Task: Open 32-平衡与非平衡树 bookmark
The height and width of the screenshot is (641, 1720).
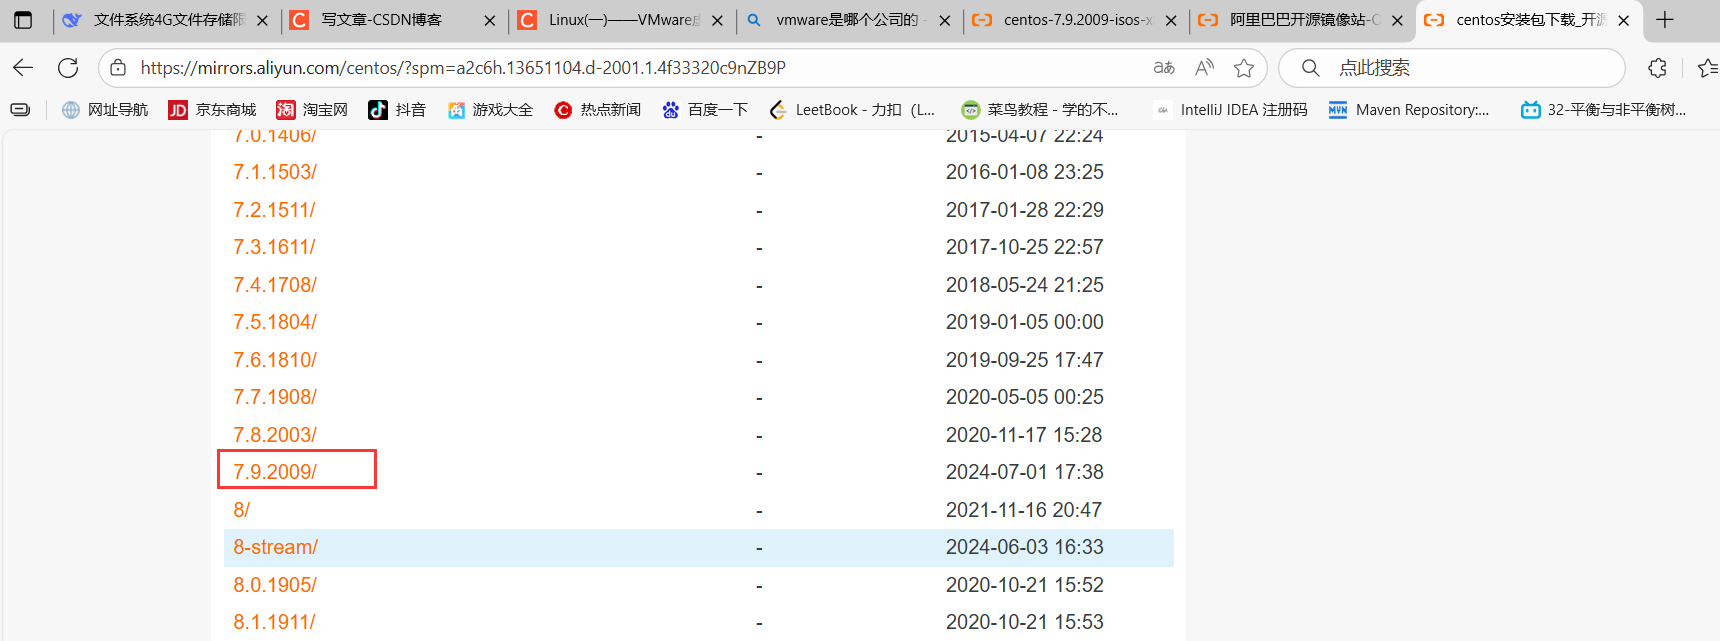Action: point(1604,110)
